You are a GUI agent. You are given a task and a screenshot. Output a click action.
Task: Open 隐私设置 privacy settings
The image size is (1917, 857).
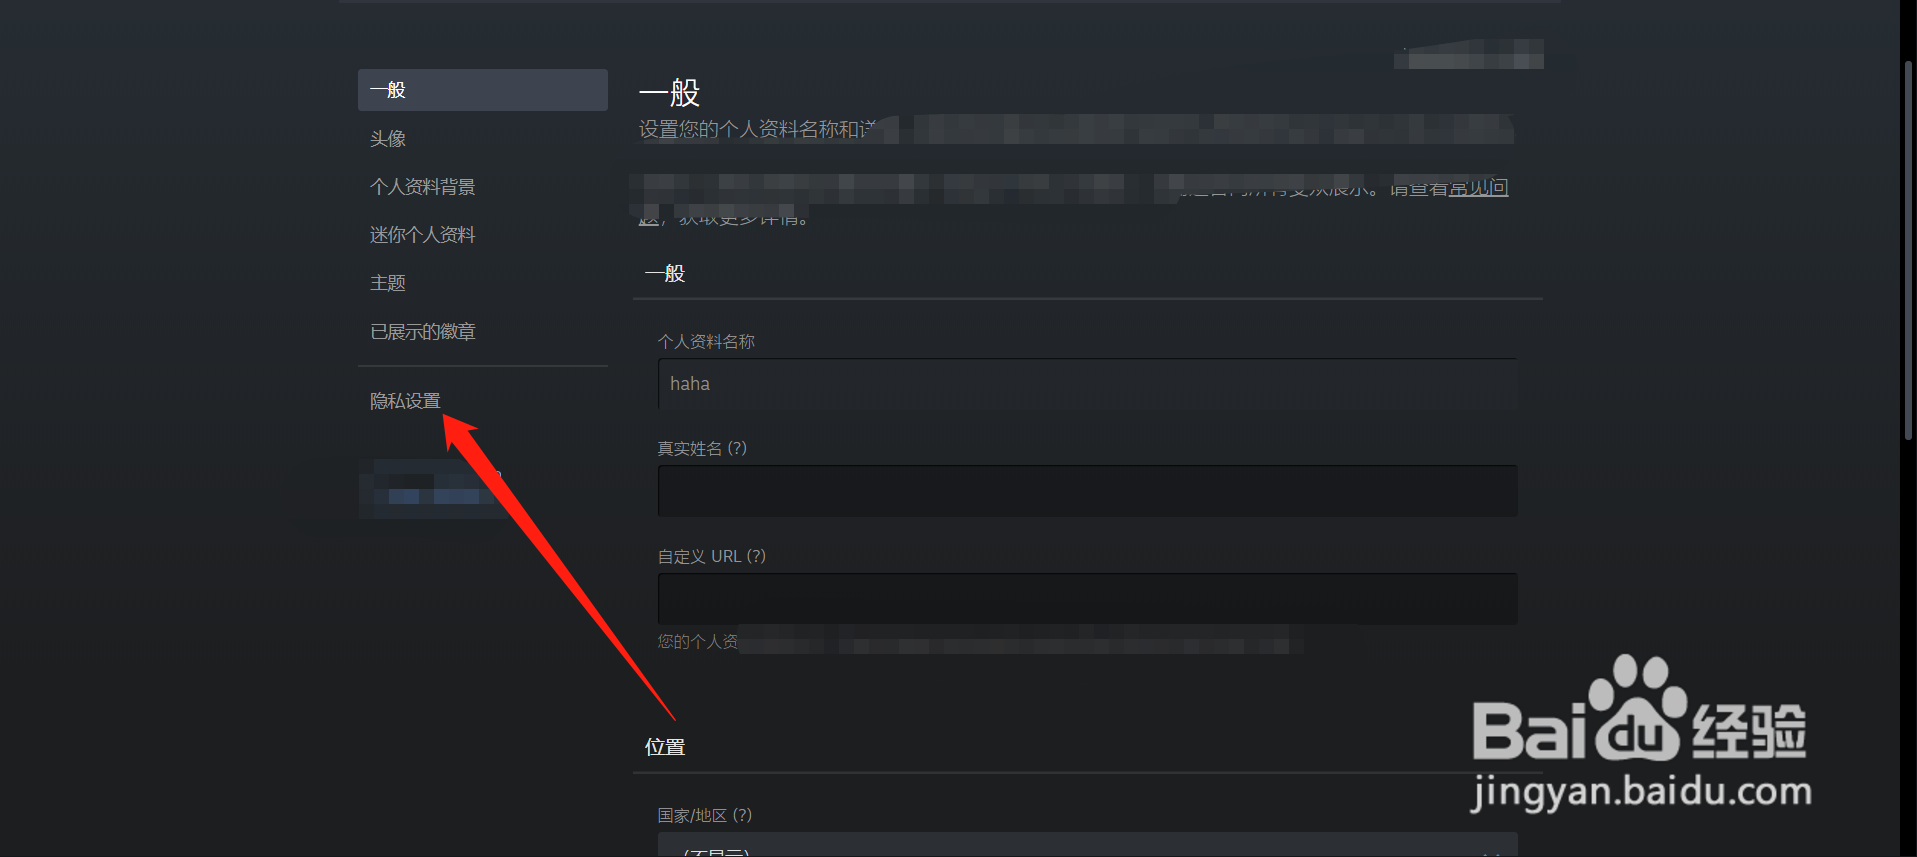(x=405, y=401)
